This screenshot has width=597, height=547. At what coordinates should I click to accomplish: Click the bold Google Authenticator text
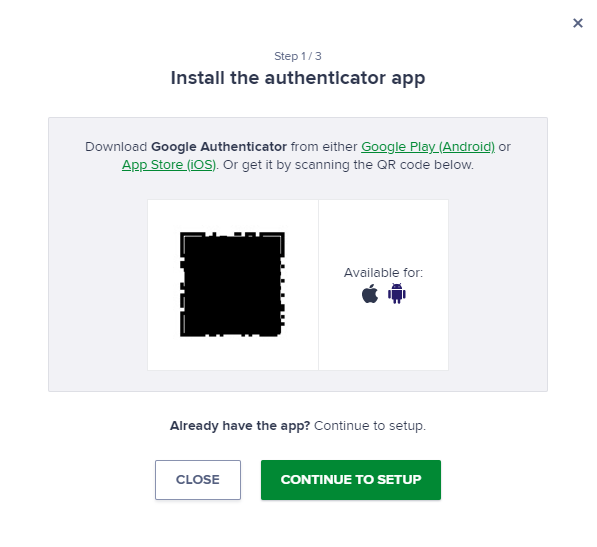(x=219, y=147)
